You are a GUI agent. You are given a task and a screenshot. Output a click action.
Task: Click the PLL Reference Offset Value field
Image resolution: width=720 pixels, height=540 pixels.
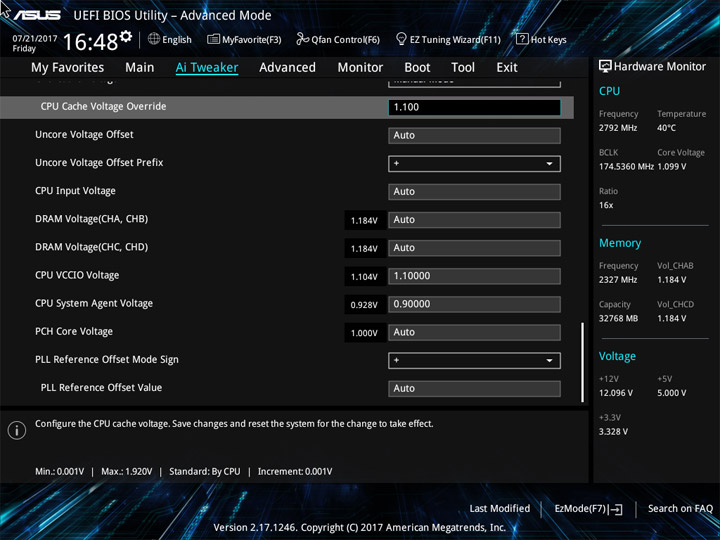(474, 388)
